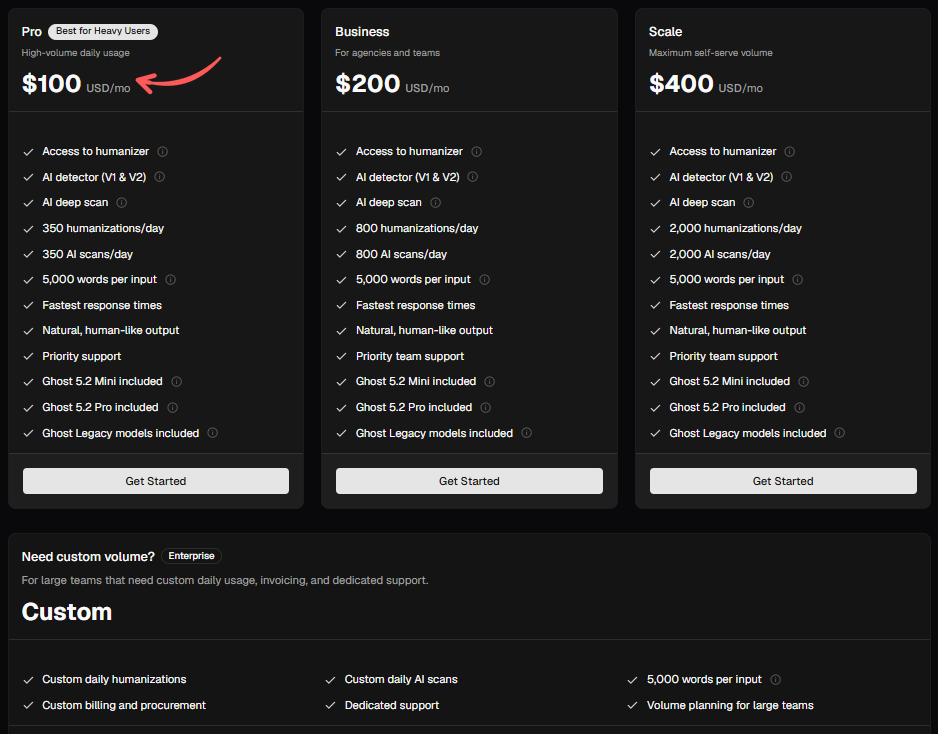Click the Business plan title
938x734 pixels.
(362, 32)
